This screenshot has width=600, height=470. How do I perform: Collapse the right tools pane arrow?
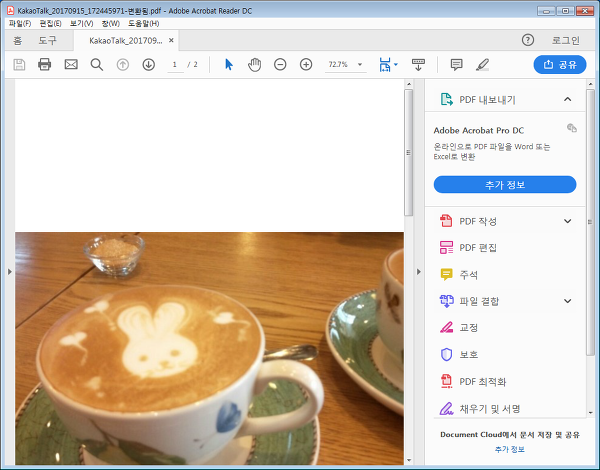tap(419, 272)
